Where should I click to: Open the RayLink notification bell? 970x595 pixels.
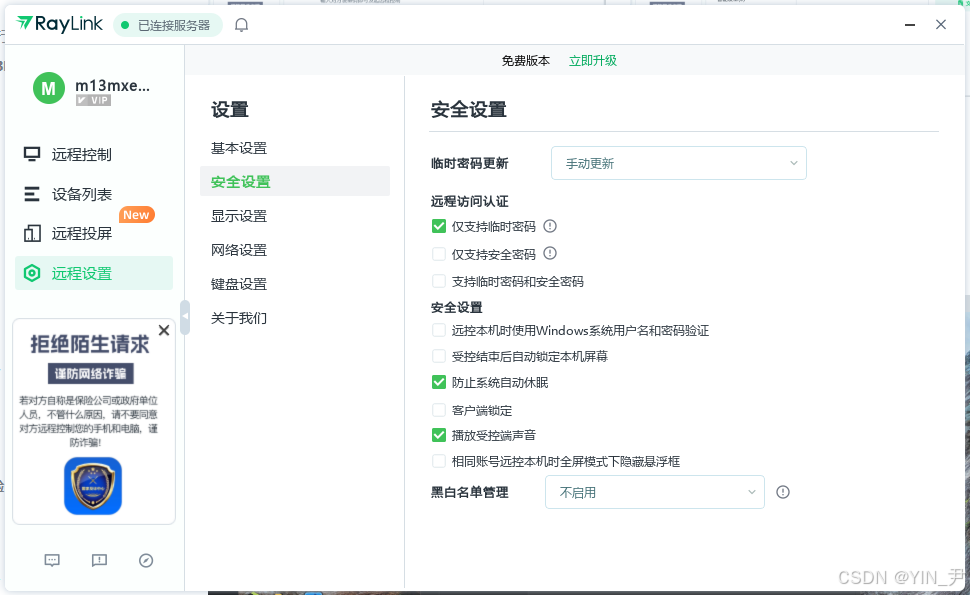point(240,24)
